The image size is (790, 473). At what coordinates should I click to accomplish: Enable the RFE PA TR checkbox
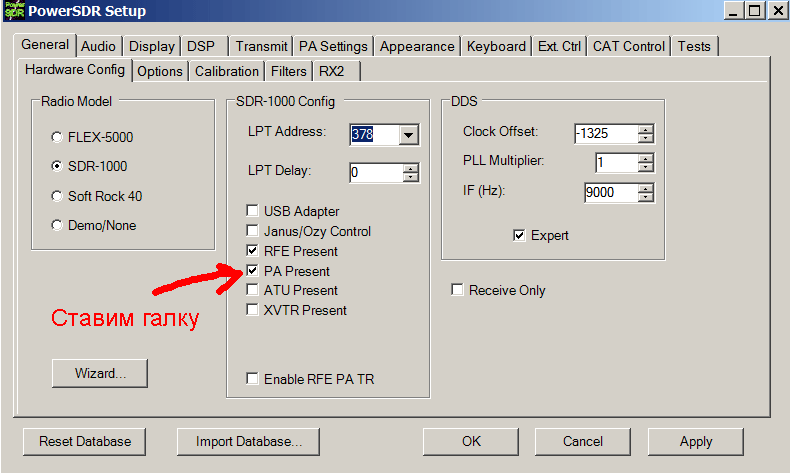tap(254, 379)
